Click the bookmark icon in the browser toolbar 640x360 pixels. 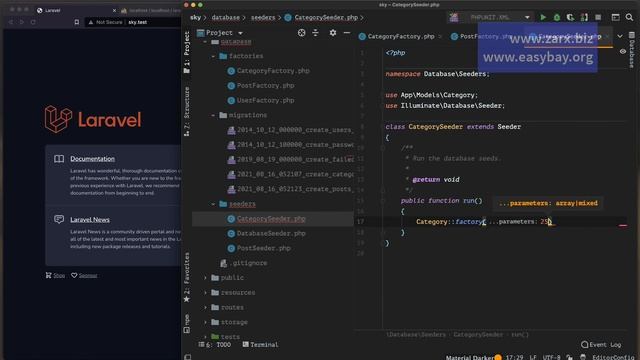[77, 22]
